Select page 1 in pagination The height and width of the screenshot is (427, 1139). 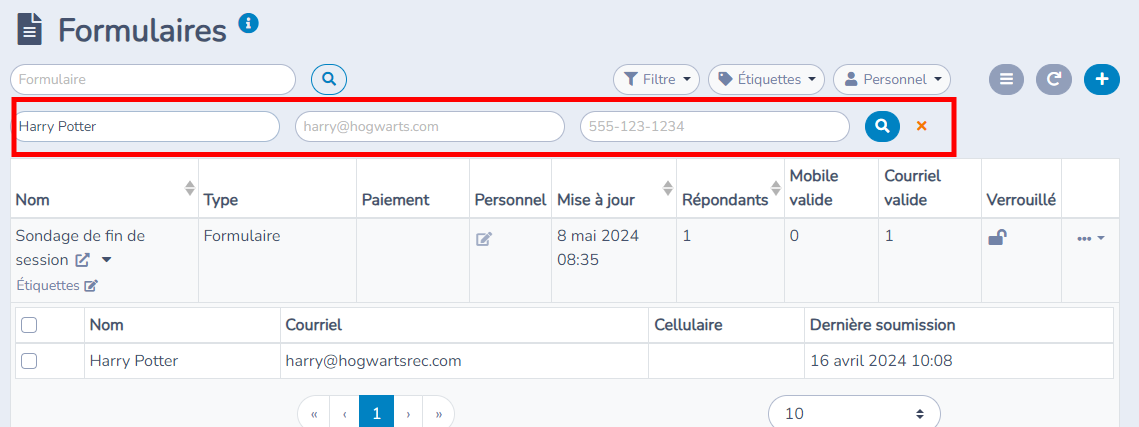[376, 413]
